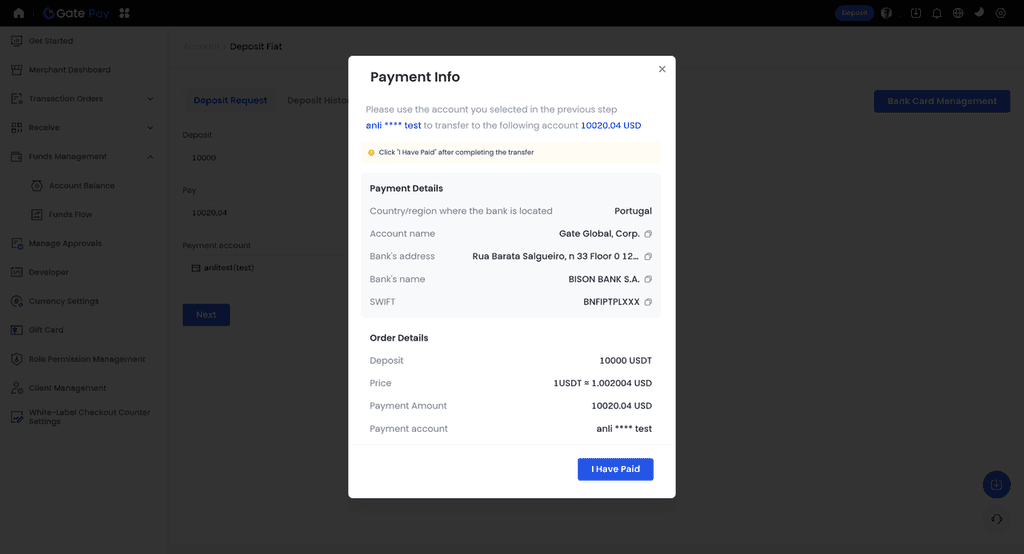
Task: Copy the Account name Gate Global, Corp.
Action: tap(648, 234)
